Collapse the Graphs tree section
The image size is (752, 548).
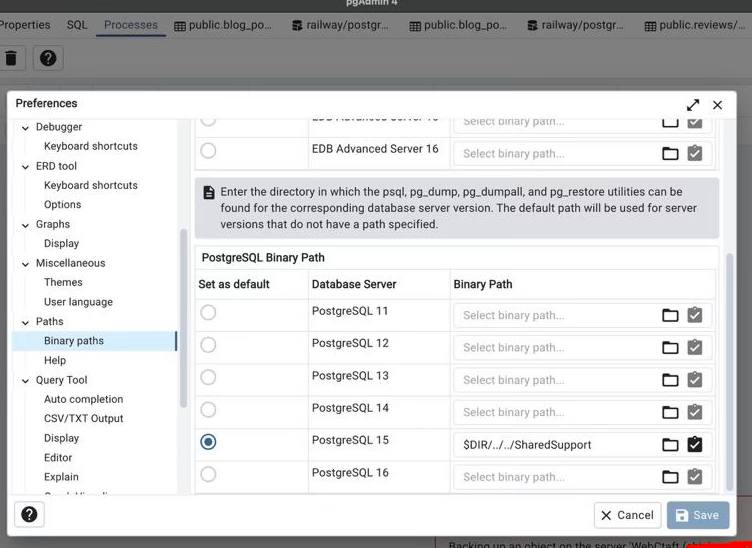[25, 225]
